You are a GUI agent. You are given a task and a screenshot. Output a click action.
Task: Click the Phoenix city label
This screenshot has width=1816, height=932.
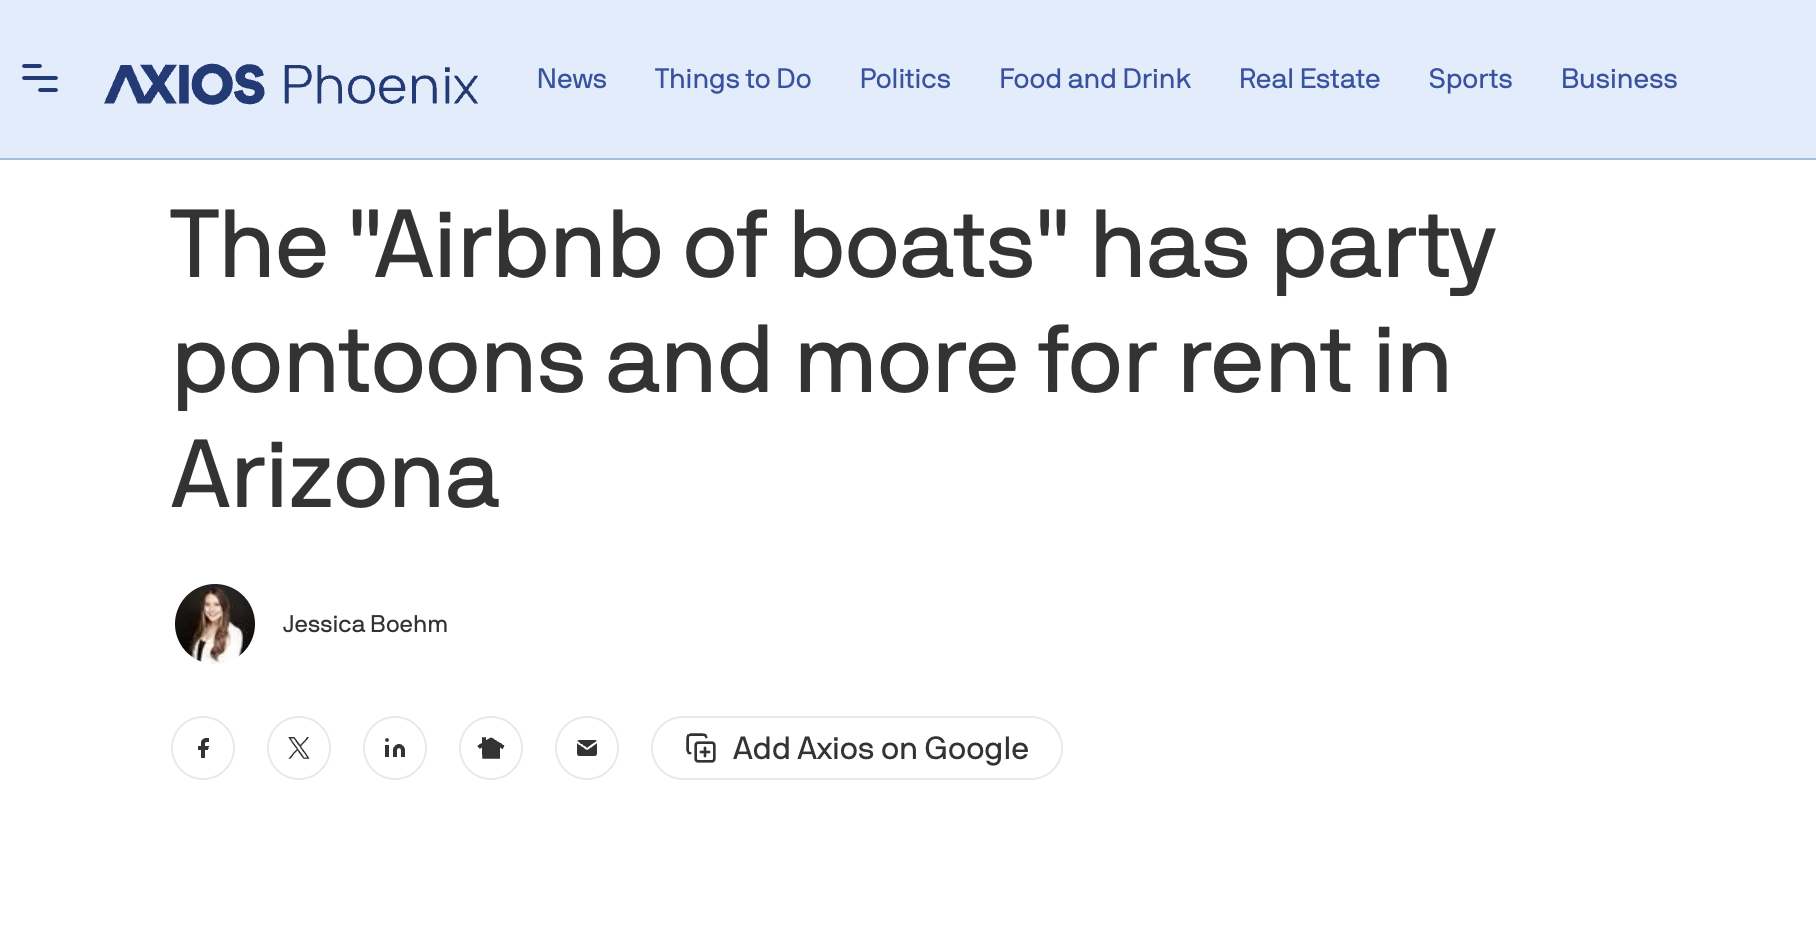380,85
